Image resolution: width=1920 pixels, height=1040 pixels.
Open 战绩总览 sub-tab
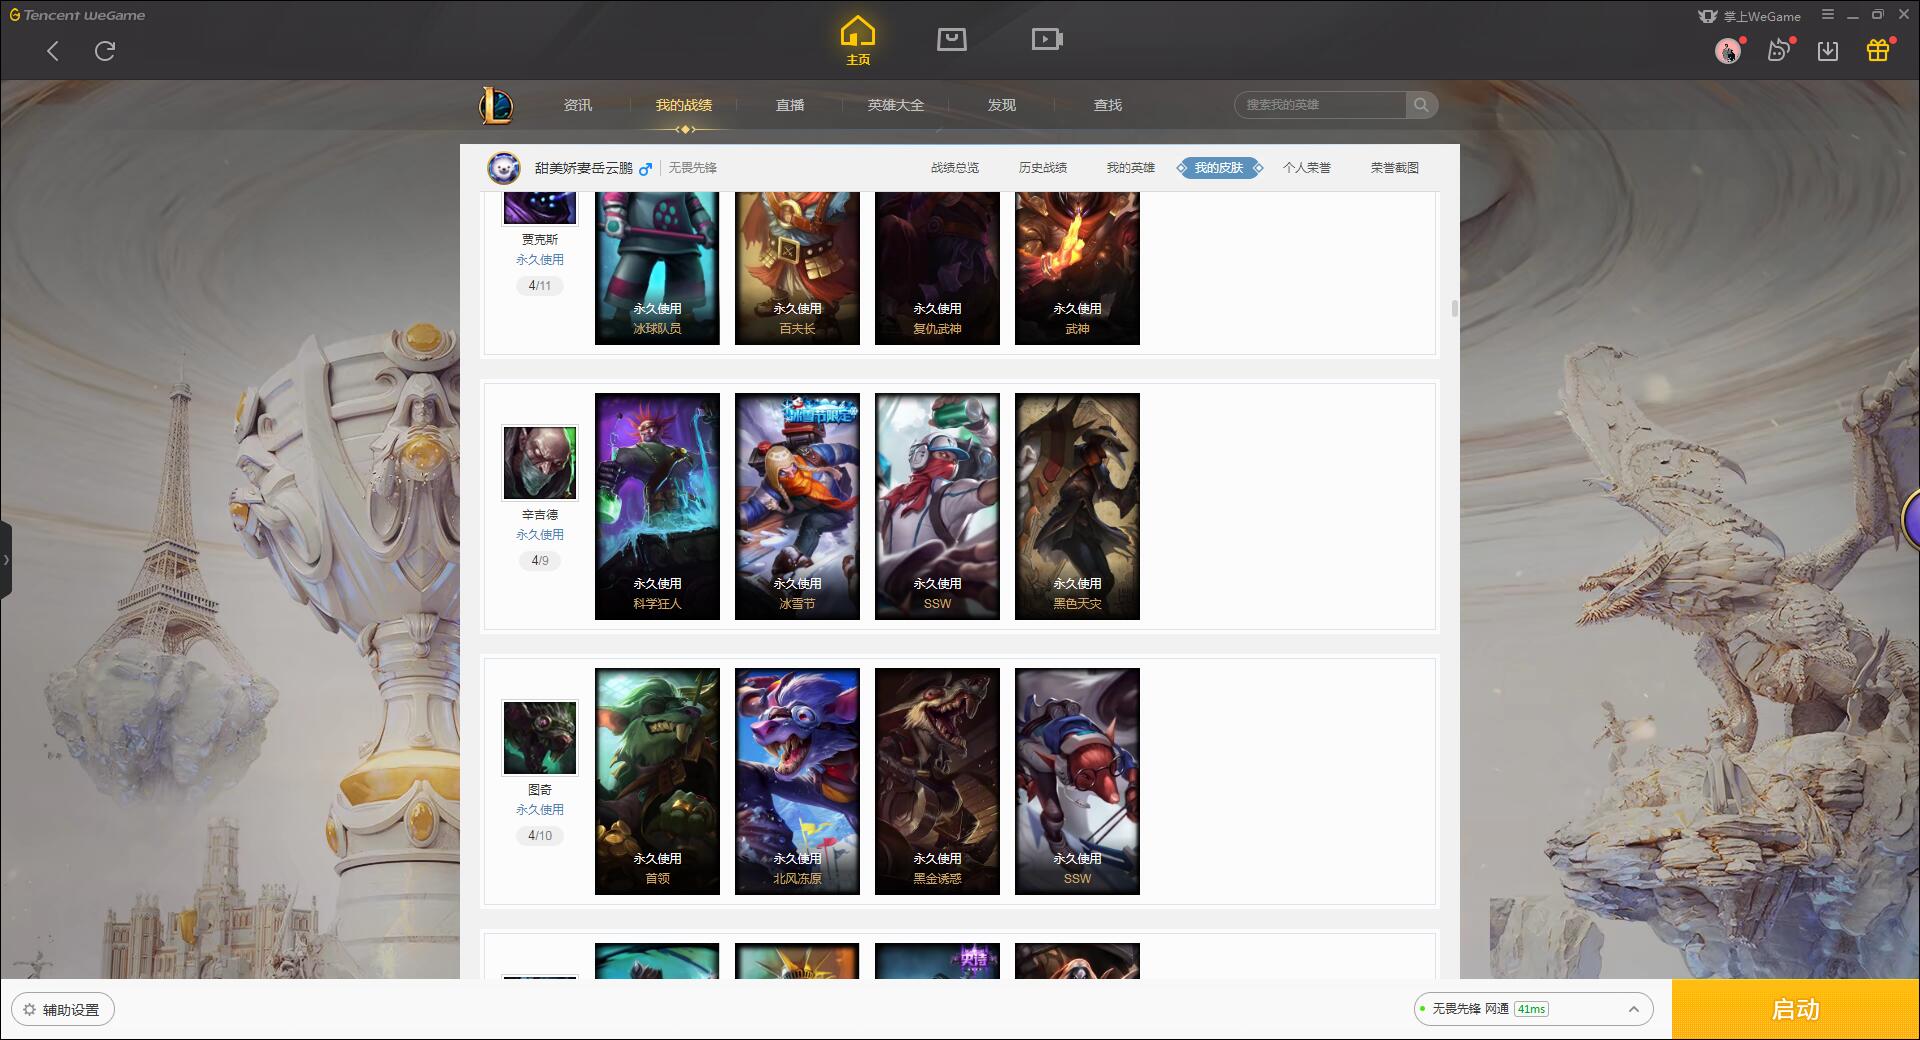click(x=955, y=168)
